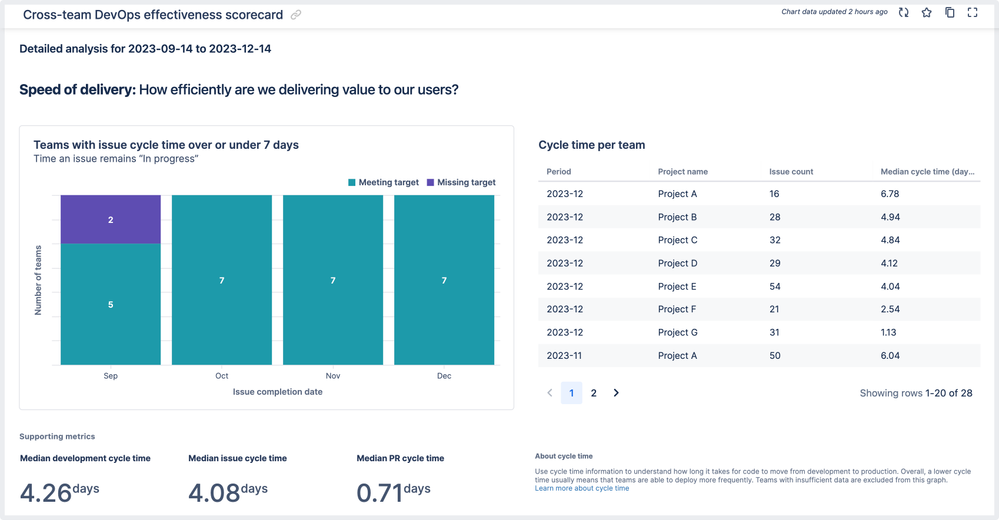This screenshot has width=999, height=520.
Task: Click the 1.13 median cycle time value
Action: point(888,332)
